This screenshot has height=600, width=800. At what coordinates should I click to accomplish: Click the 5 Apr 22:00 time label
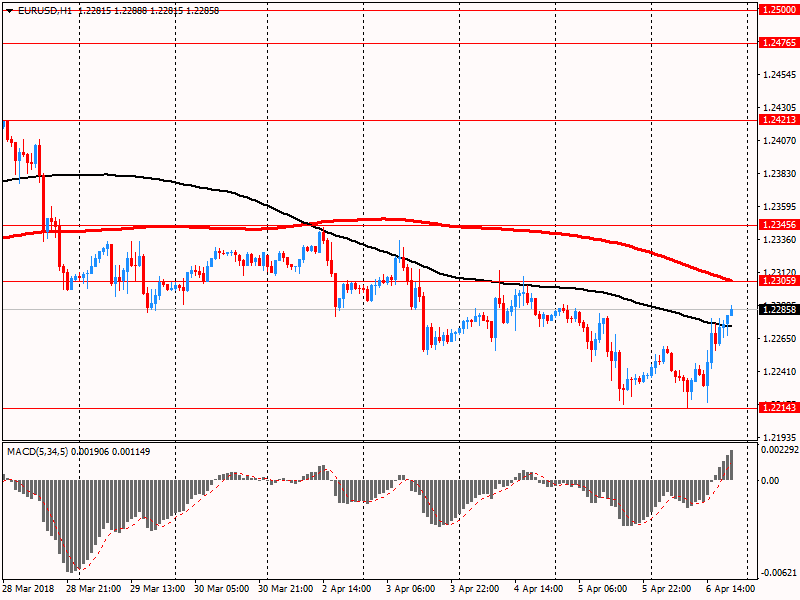click(666, 589)
